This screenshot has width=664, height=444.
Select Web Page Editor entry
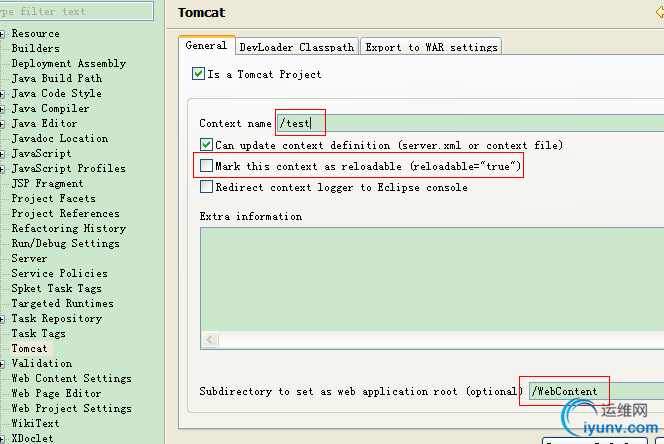tap(56, 394)
